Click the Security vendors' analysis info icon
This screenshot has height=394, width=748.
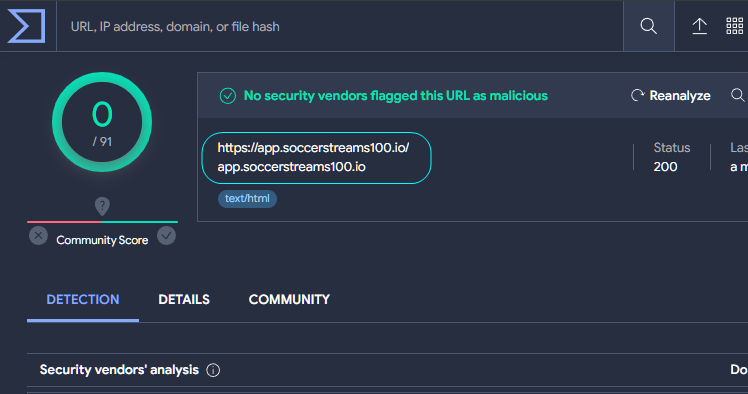pos(213,370)
